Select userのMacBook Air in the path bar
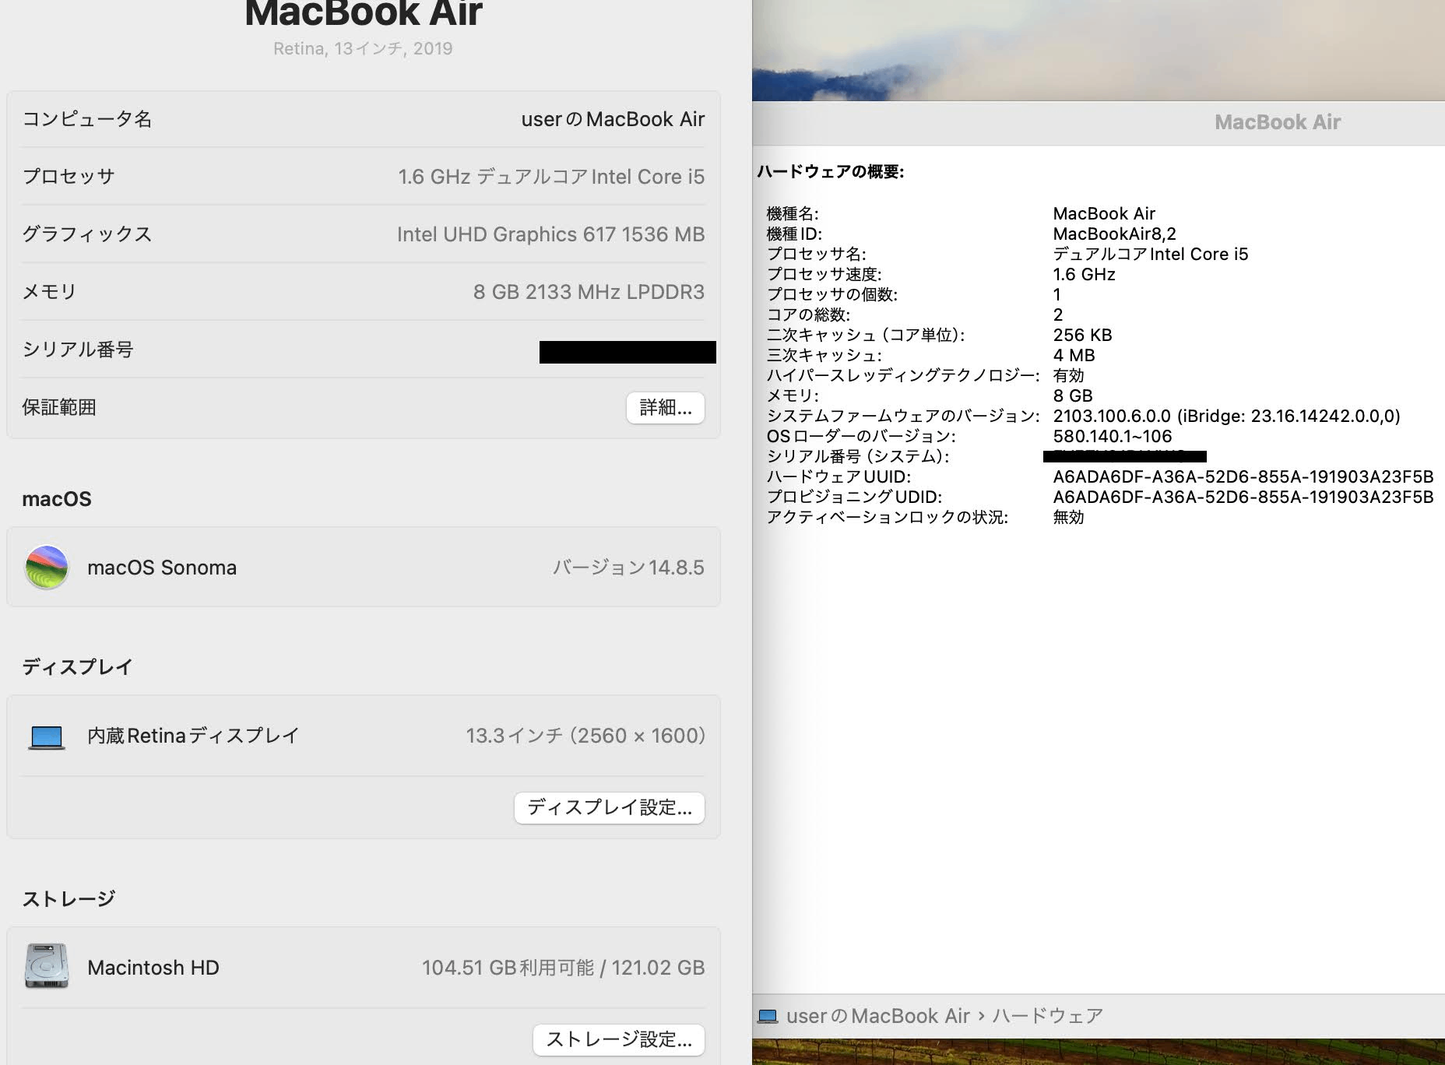 tap(878, 1016)
